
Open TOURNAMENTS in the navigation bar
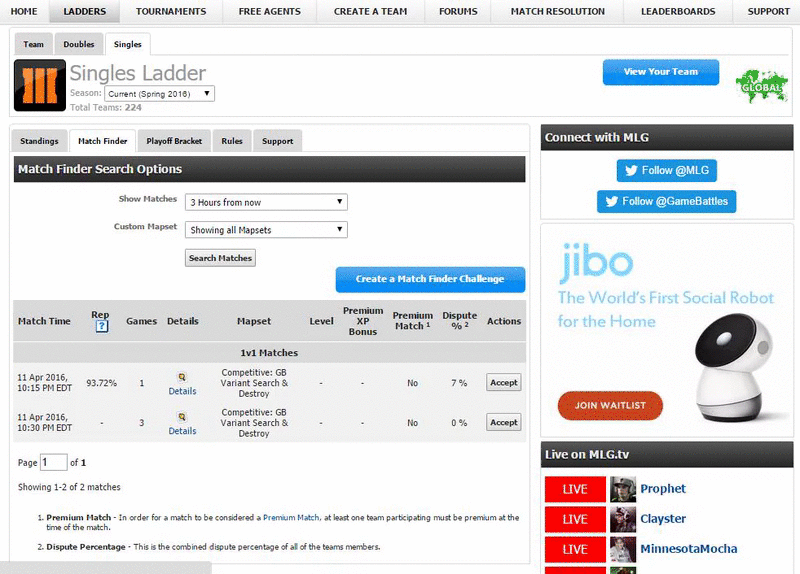pos(171,11)
